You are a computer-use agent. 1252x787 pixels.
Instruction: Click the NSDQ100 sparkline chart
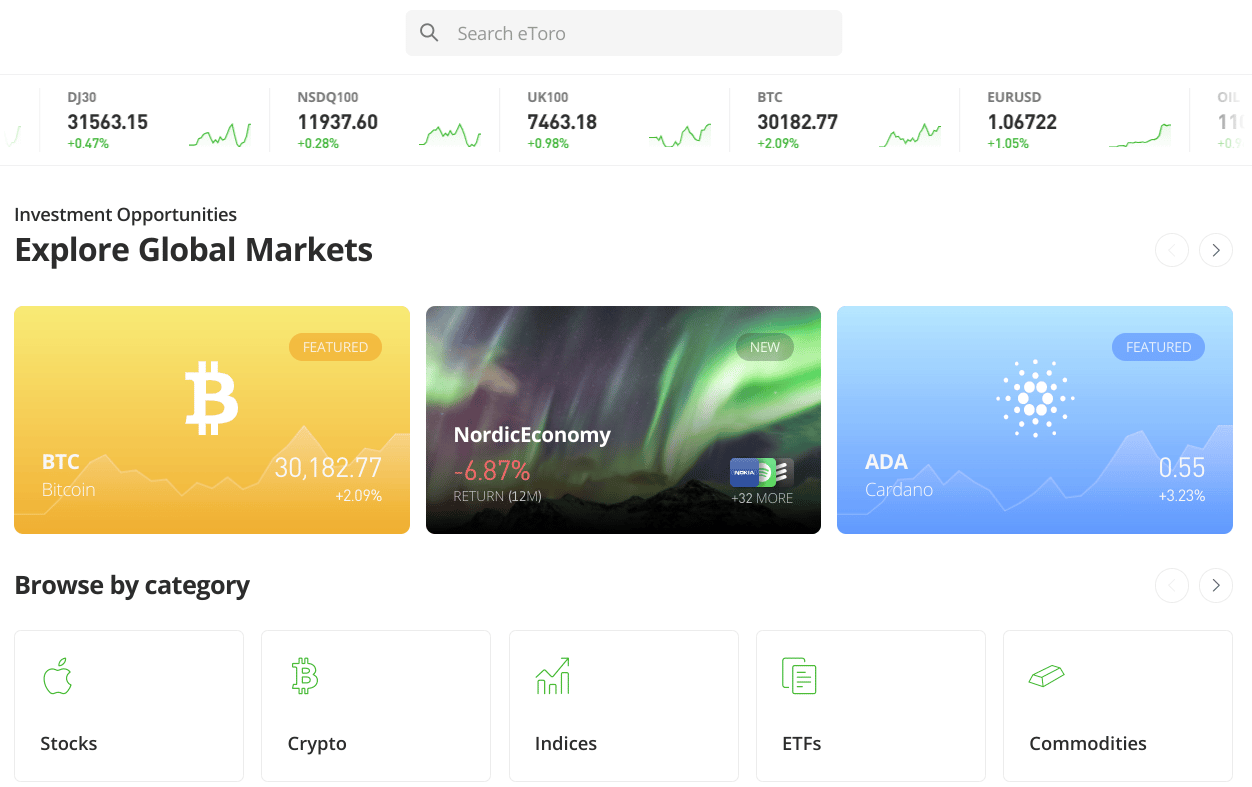450,135
